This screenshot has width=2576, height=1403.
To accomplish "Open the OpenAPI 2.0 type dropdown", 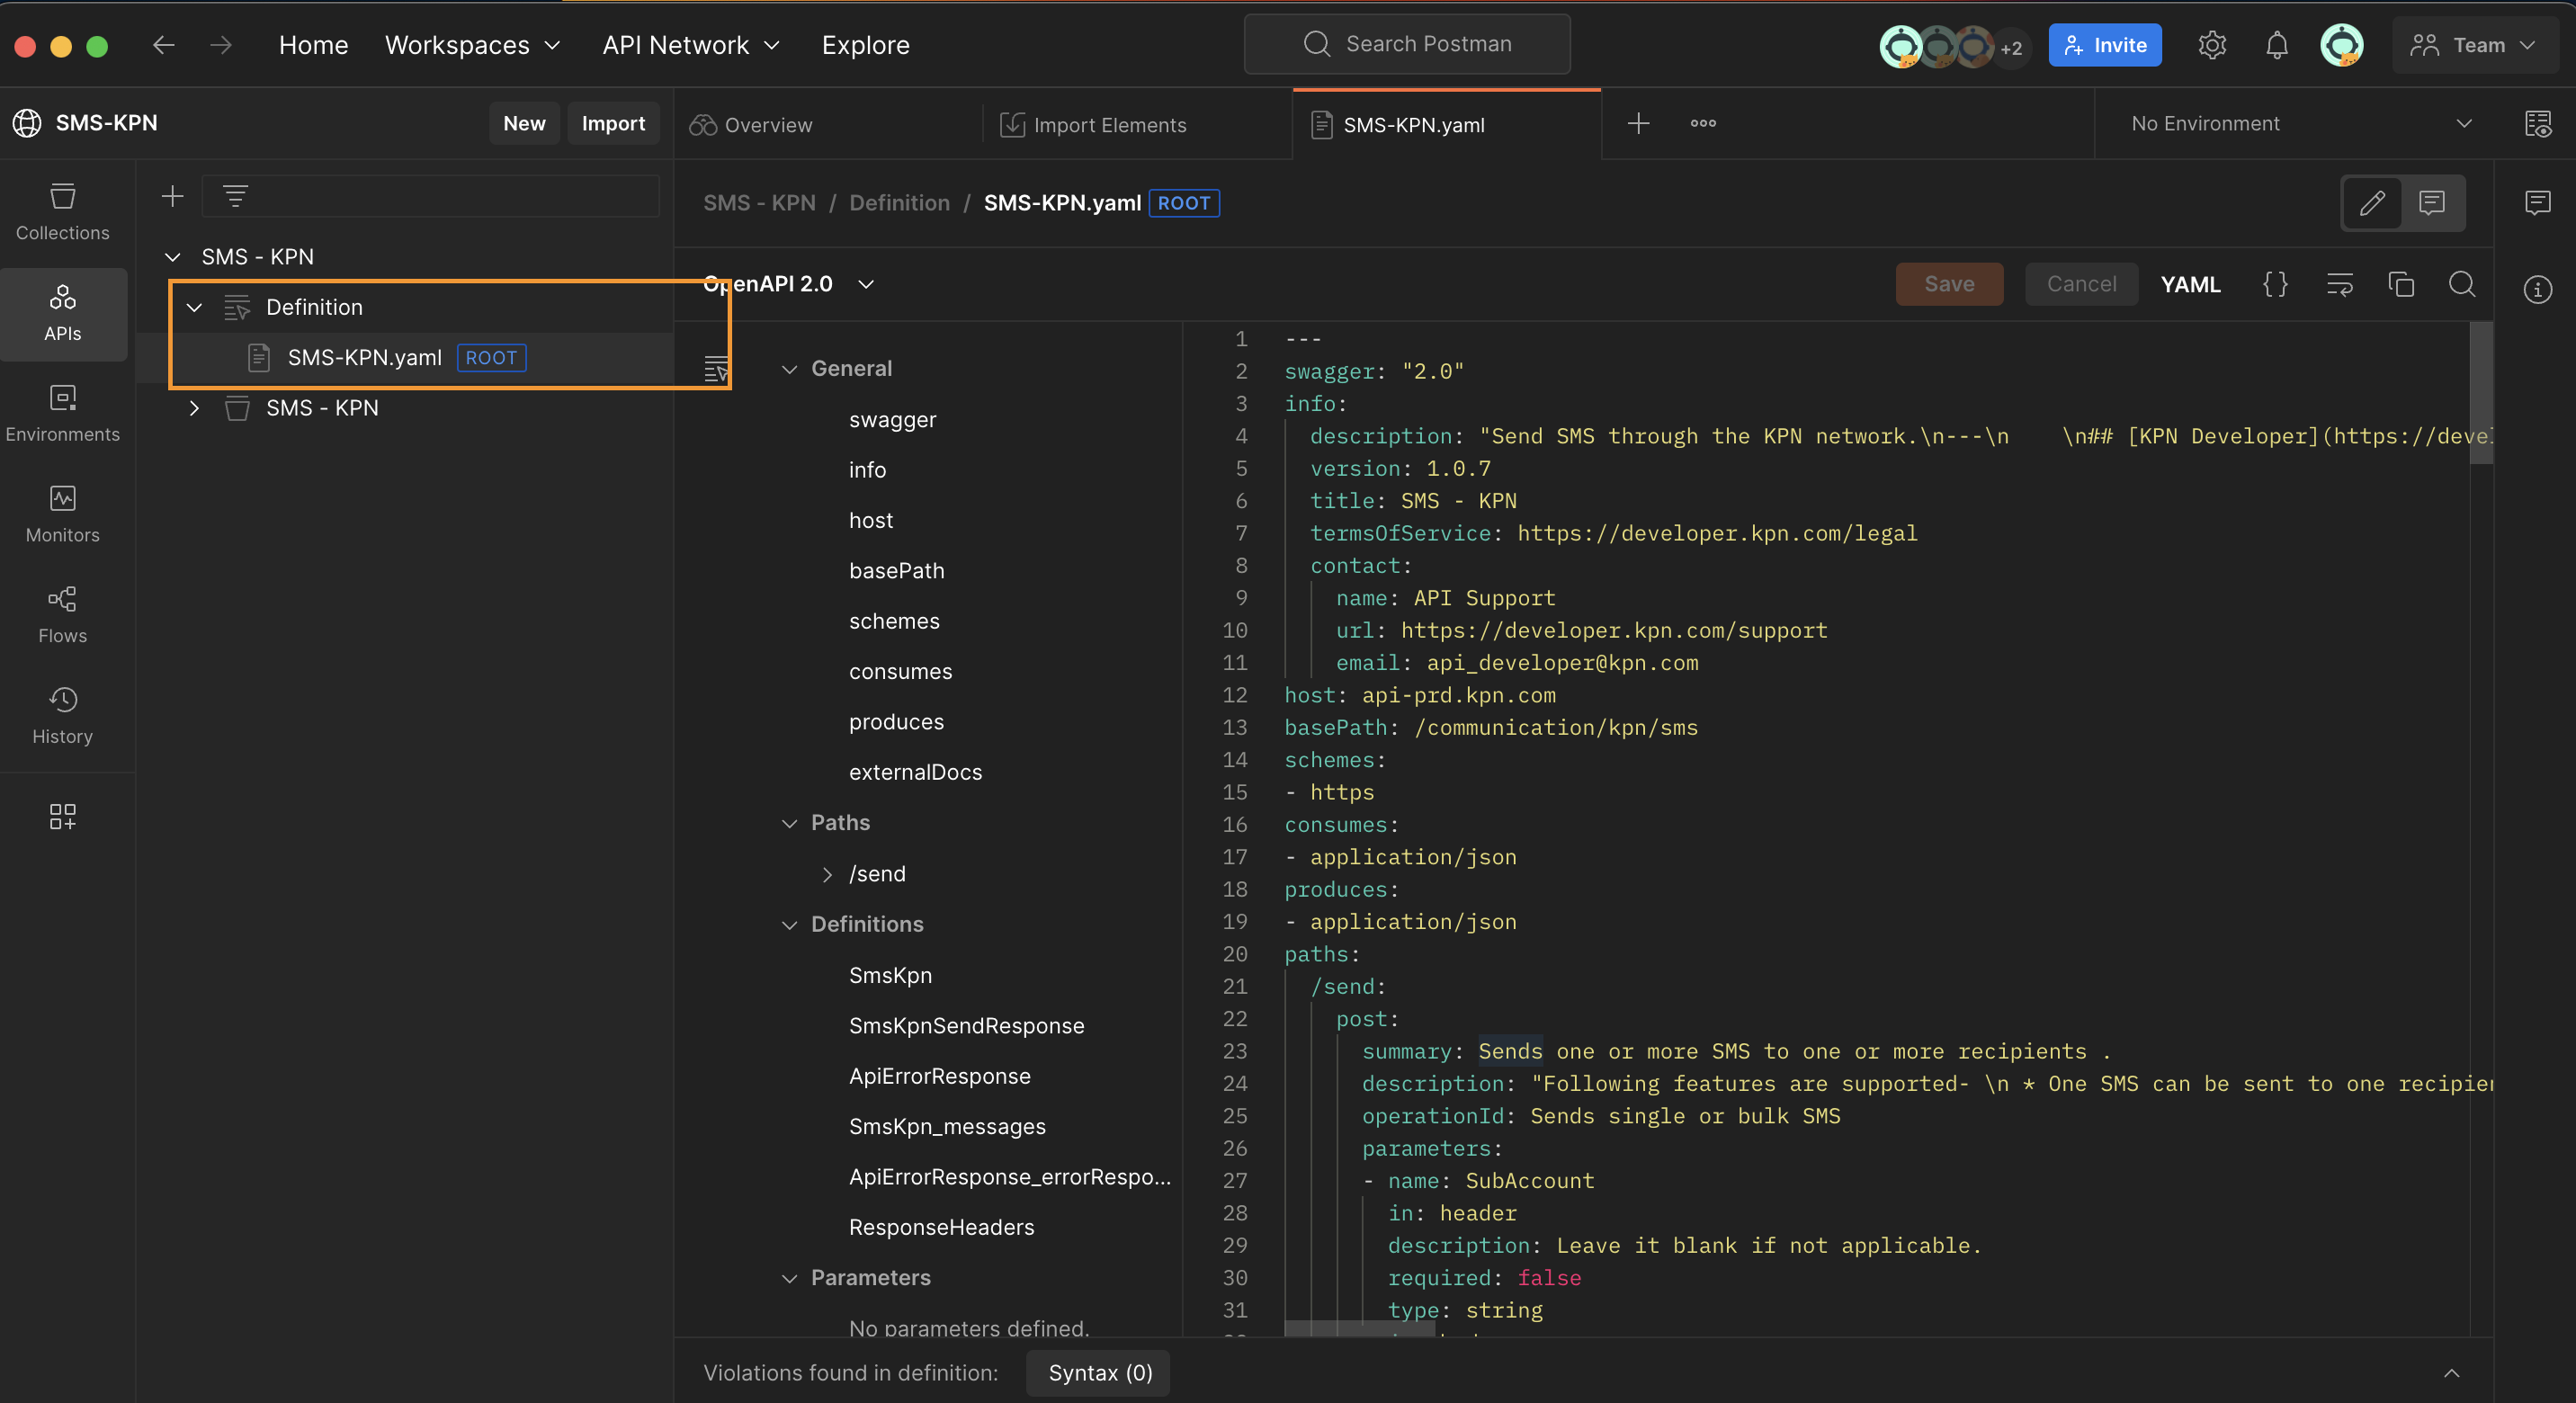I will click(788, 284).
